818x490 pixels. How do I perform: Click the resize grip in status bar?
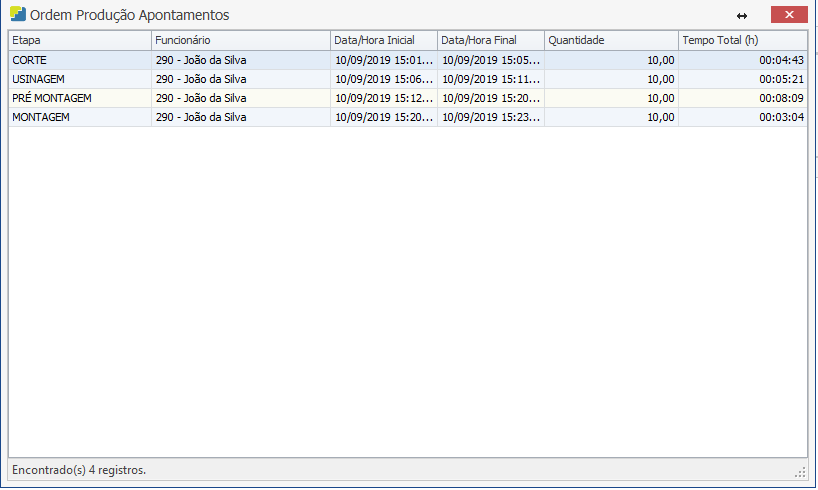pyautogui.click(x=800, y=471)
